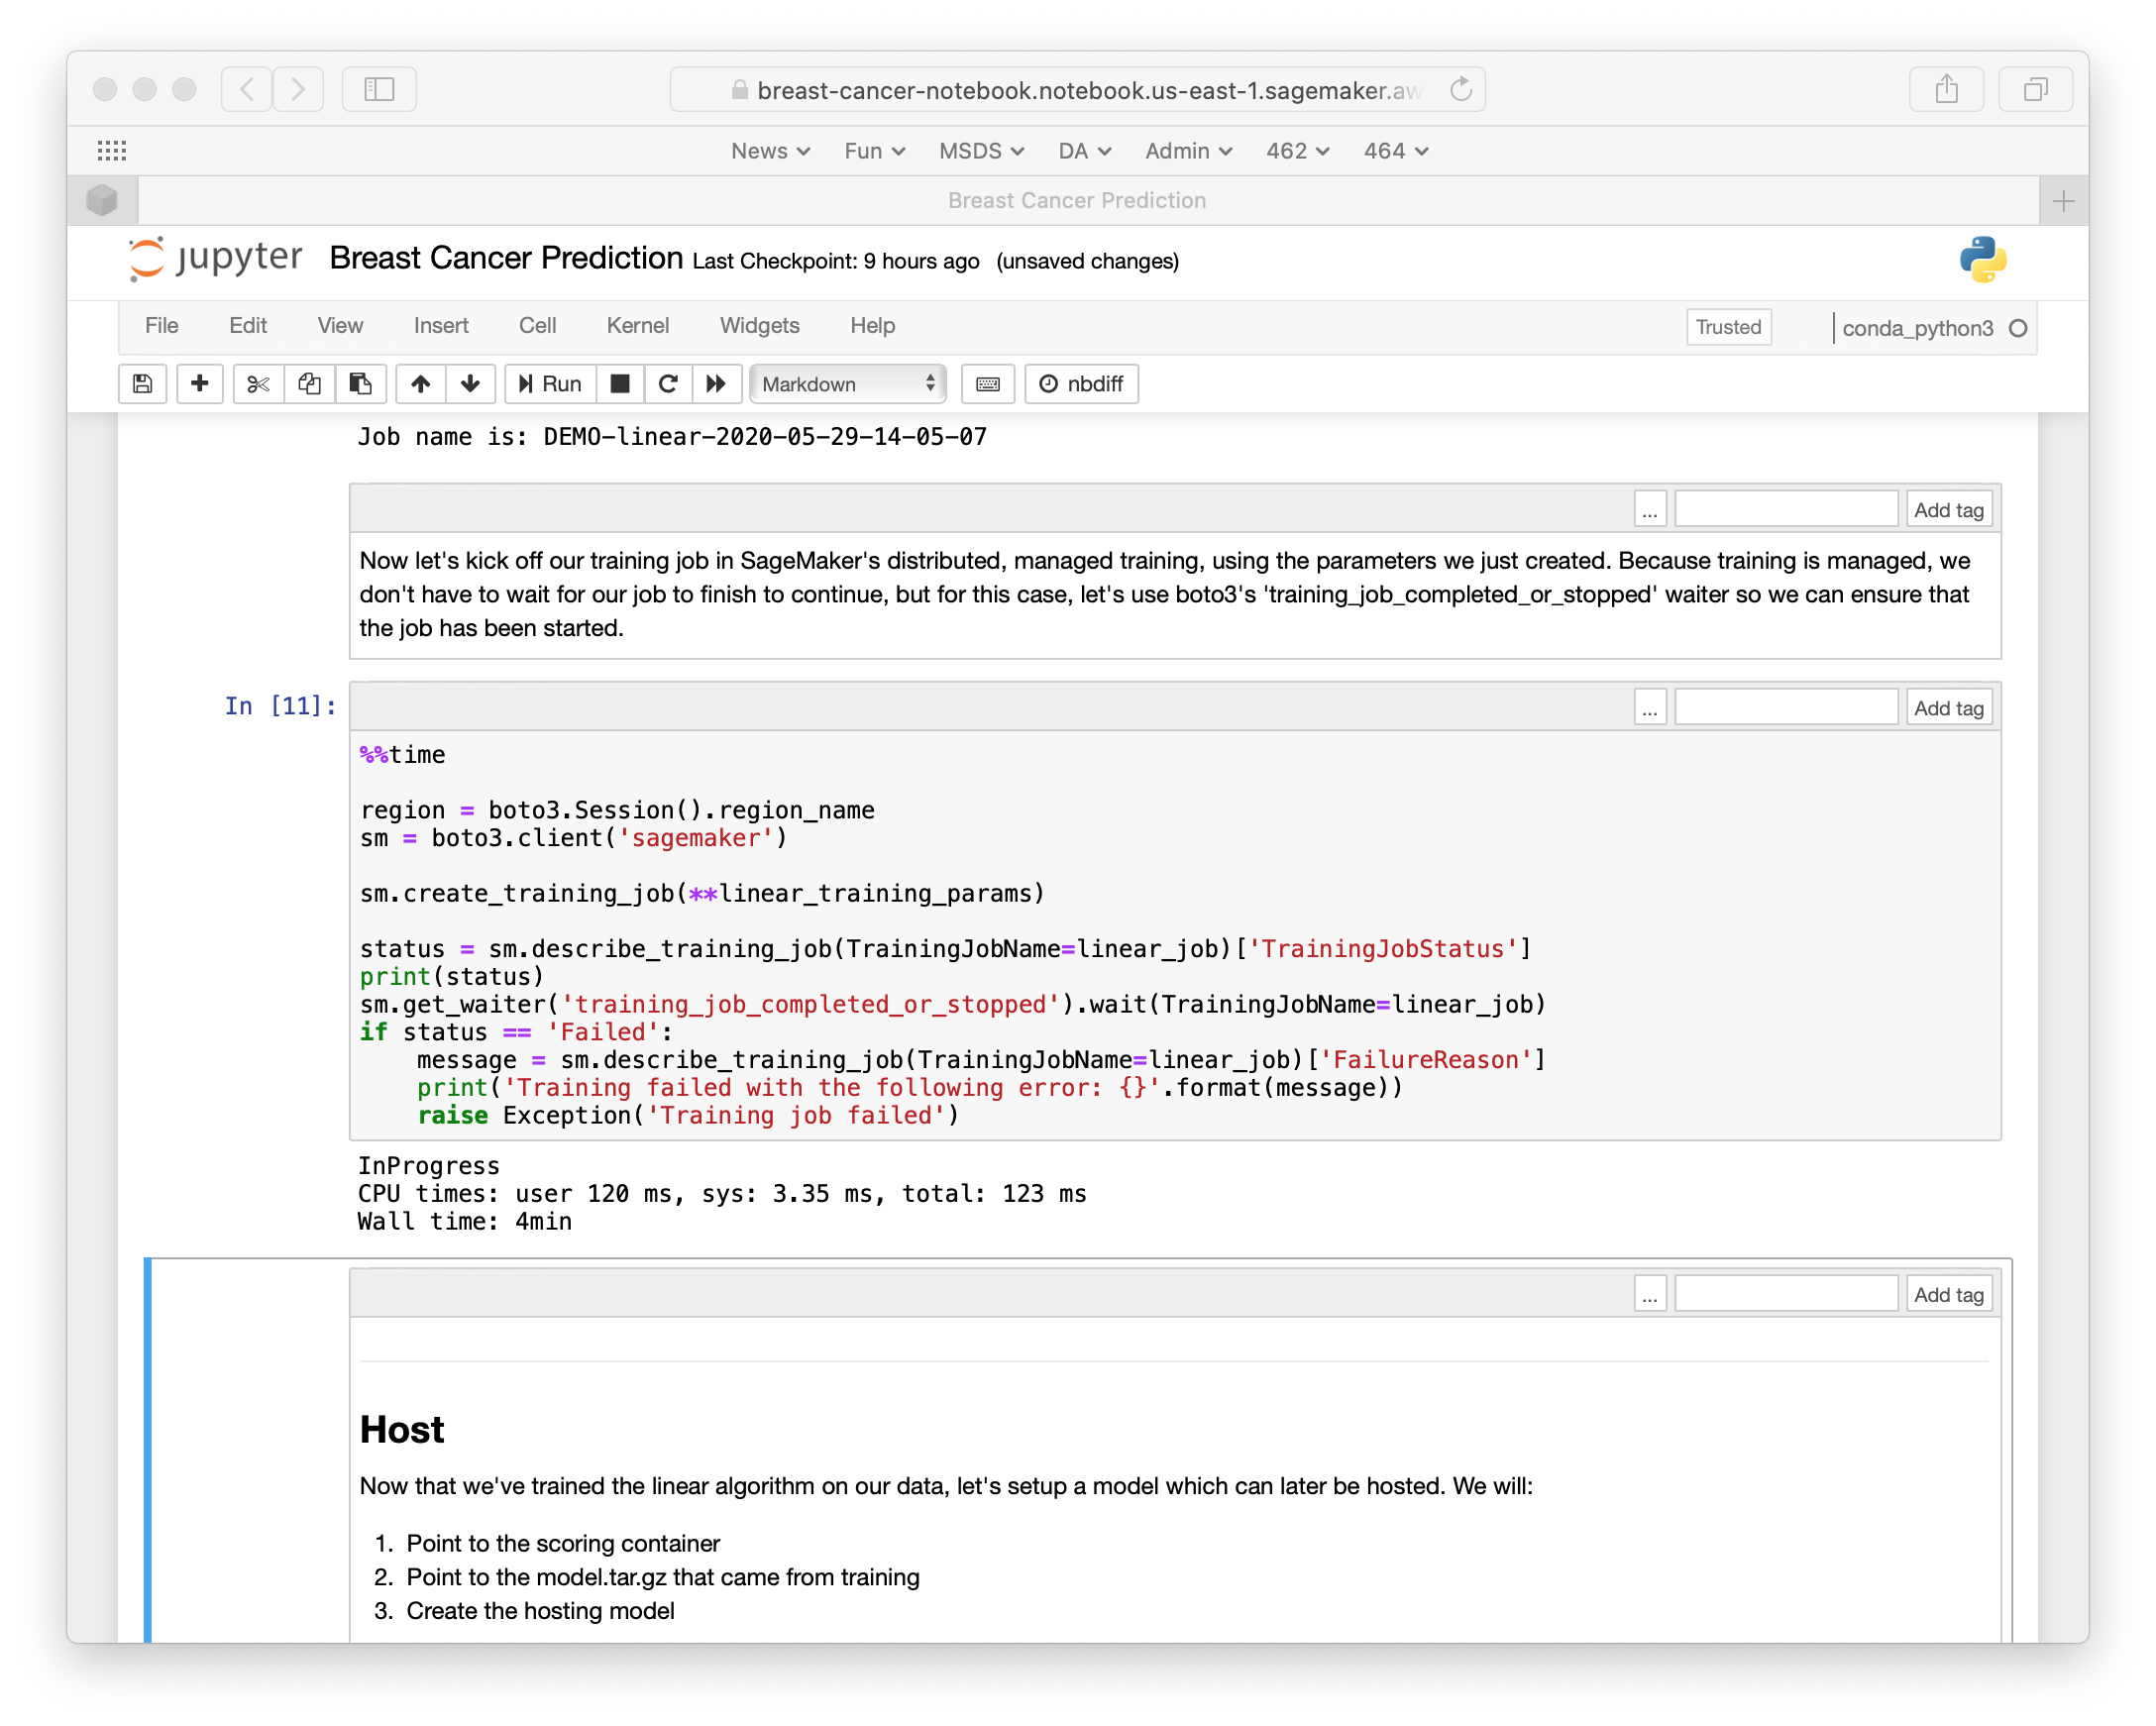Insert cell below with plus icon
This screenshot has height=1726, width=2156.
coord(200,384)
